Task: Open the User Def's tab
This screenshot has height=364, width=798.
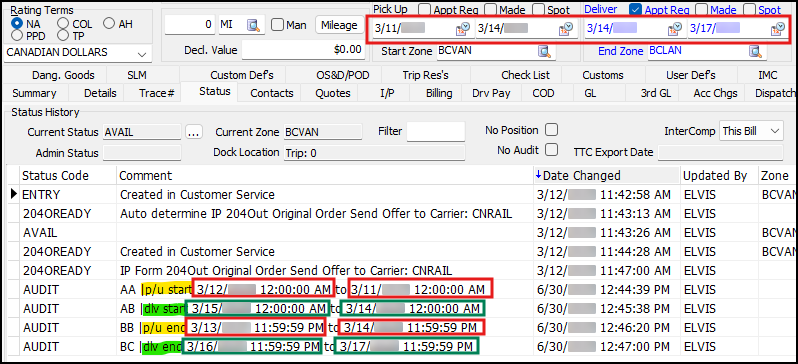Action: (691, 75)
